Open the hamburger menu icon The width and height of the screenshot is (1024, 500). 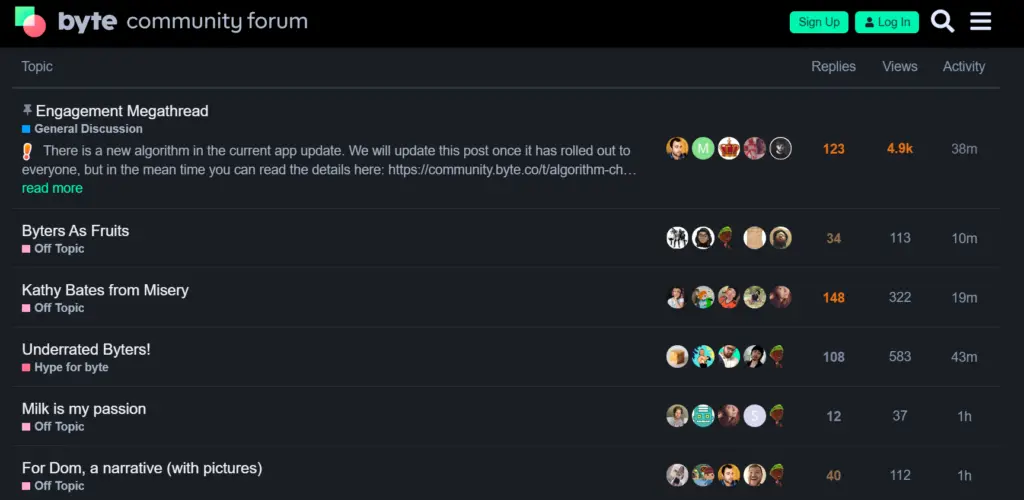tap(981, 21)
